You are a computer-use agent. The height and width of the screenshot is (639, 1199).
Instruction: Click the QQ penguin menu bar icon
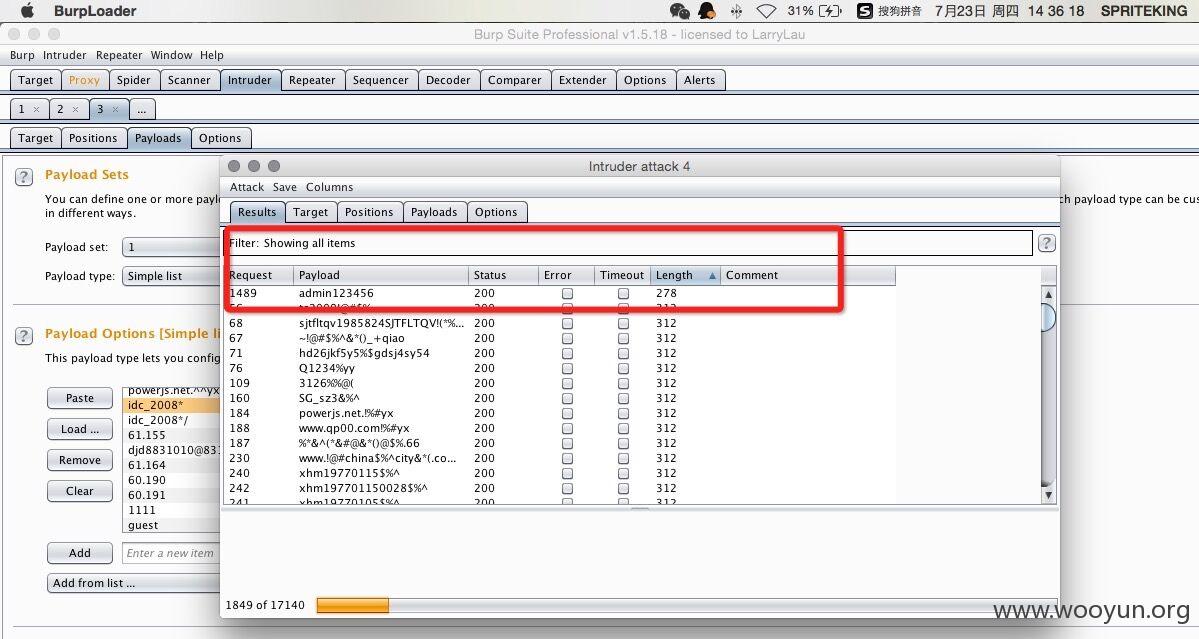pos(707,11)
